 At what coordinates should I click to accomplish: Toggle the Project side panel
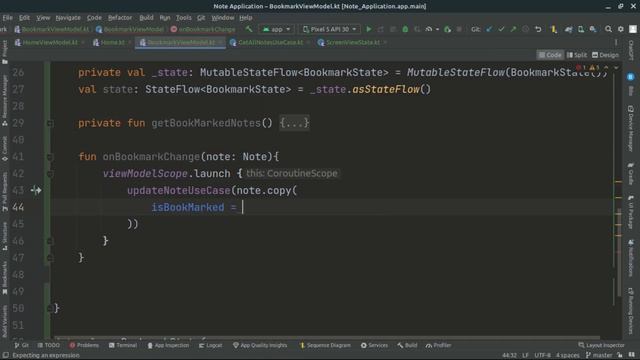point(4,51)
